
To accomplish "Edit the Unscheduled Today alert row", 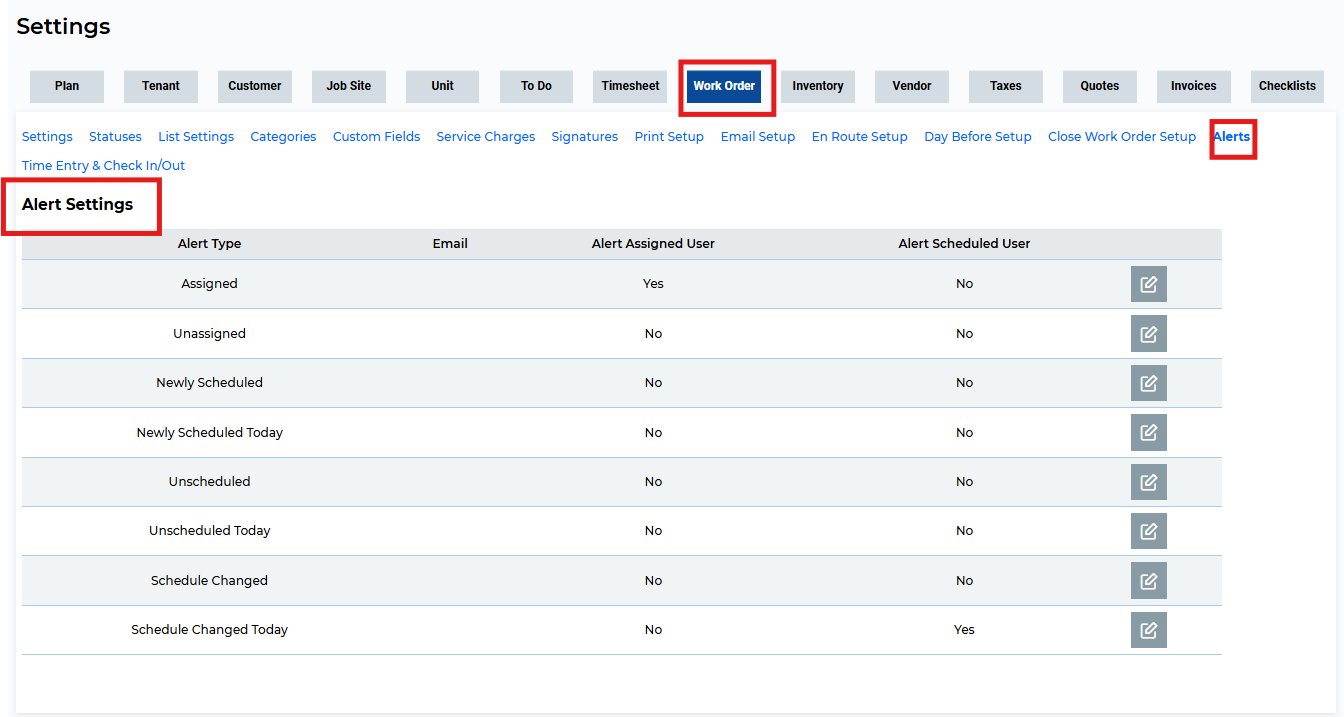I will pos(1148,531).
